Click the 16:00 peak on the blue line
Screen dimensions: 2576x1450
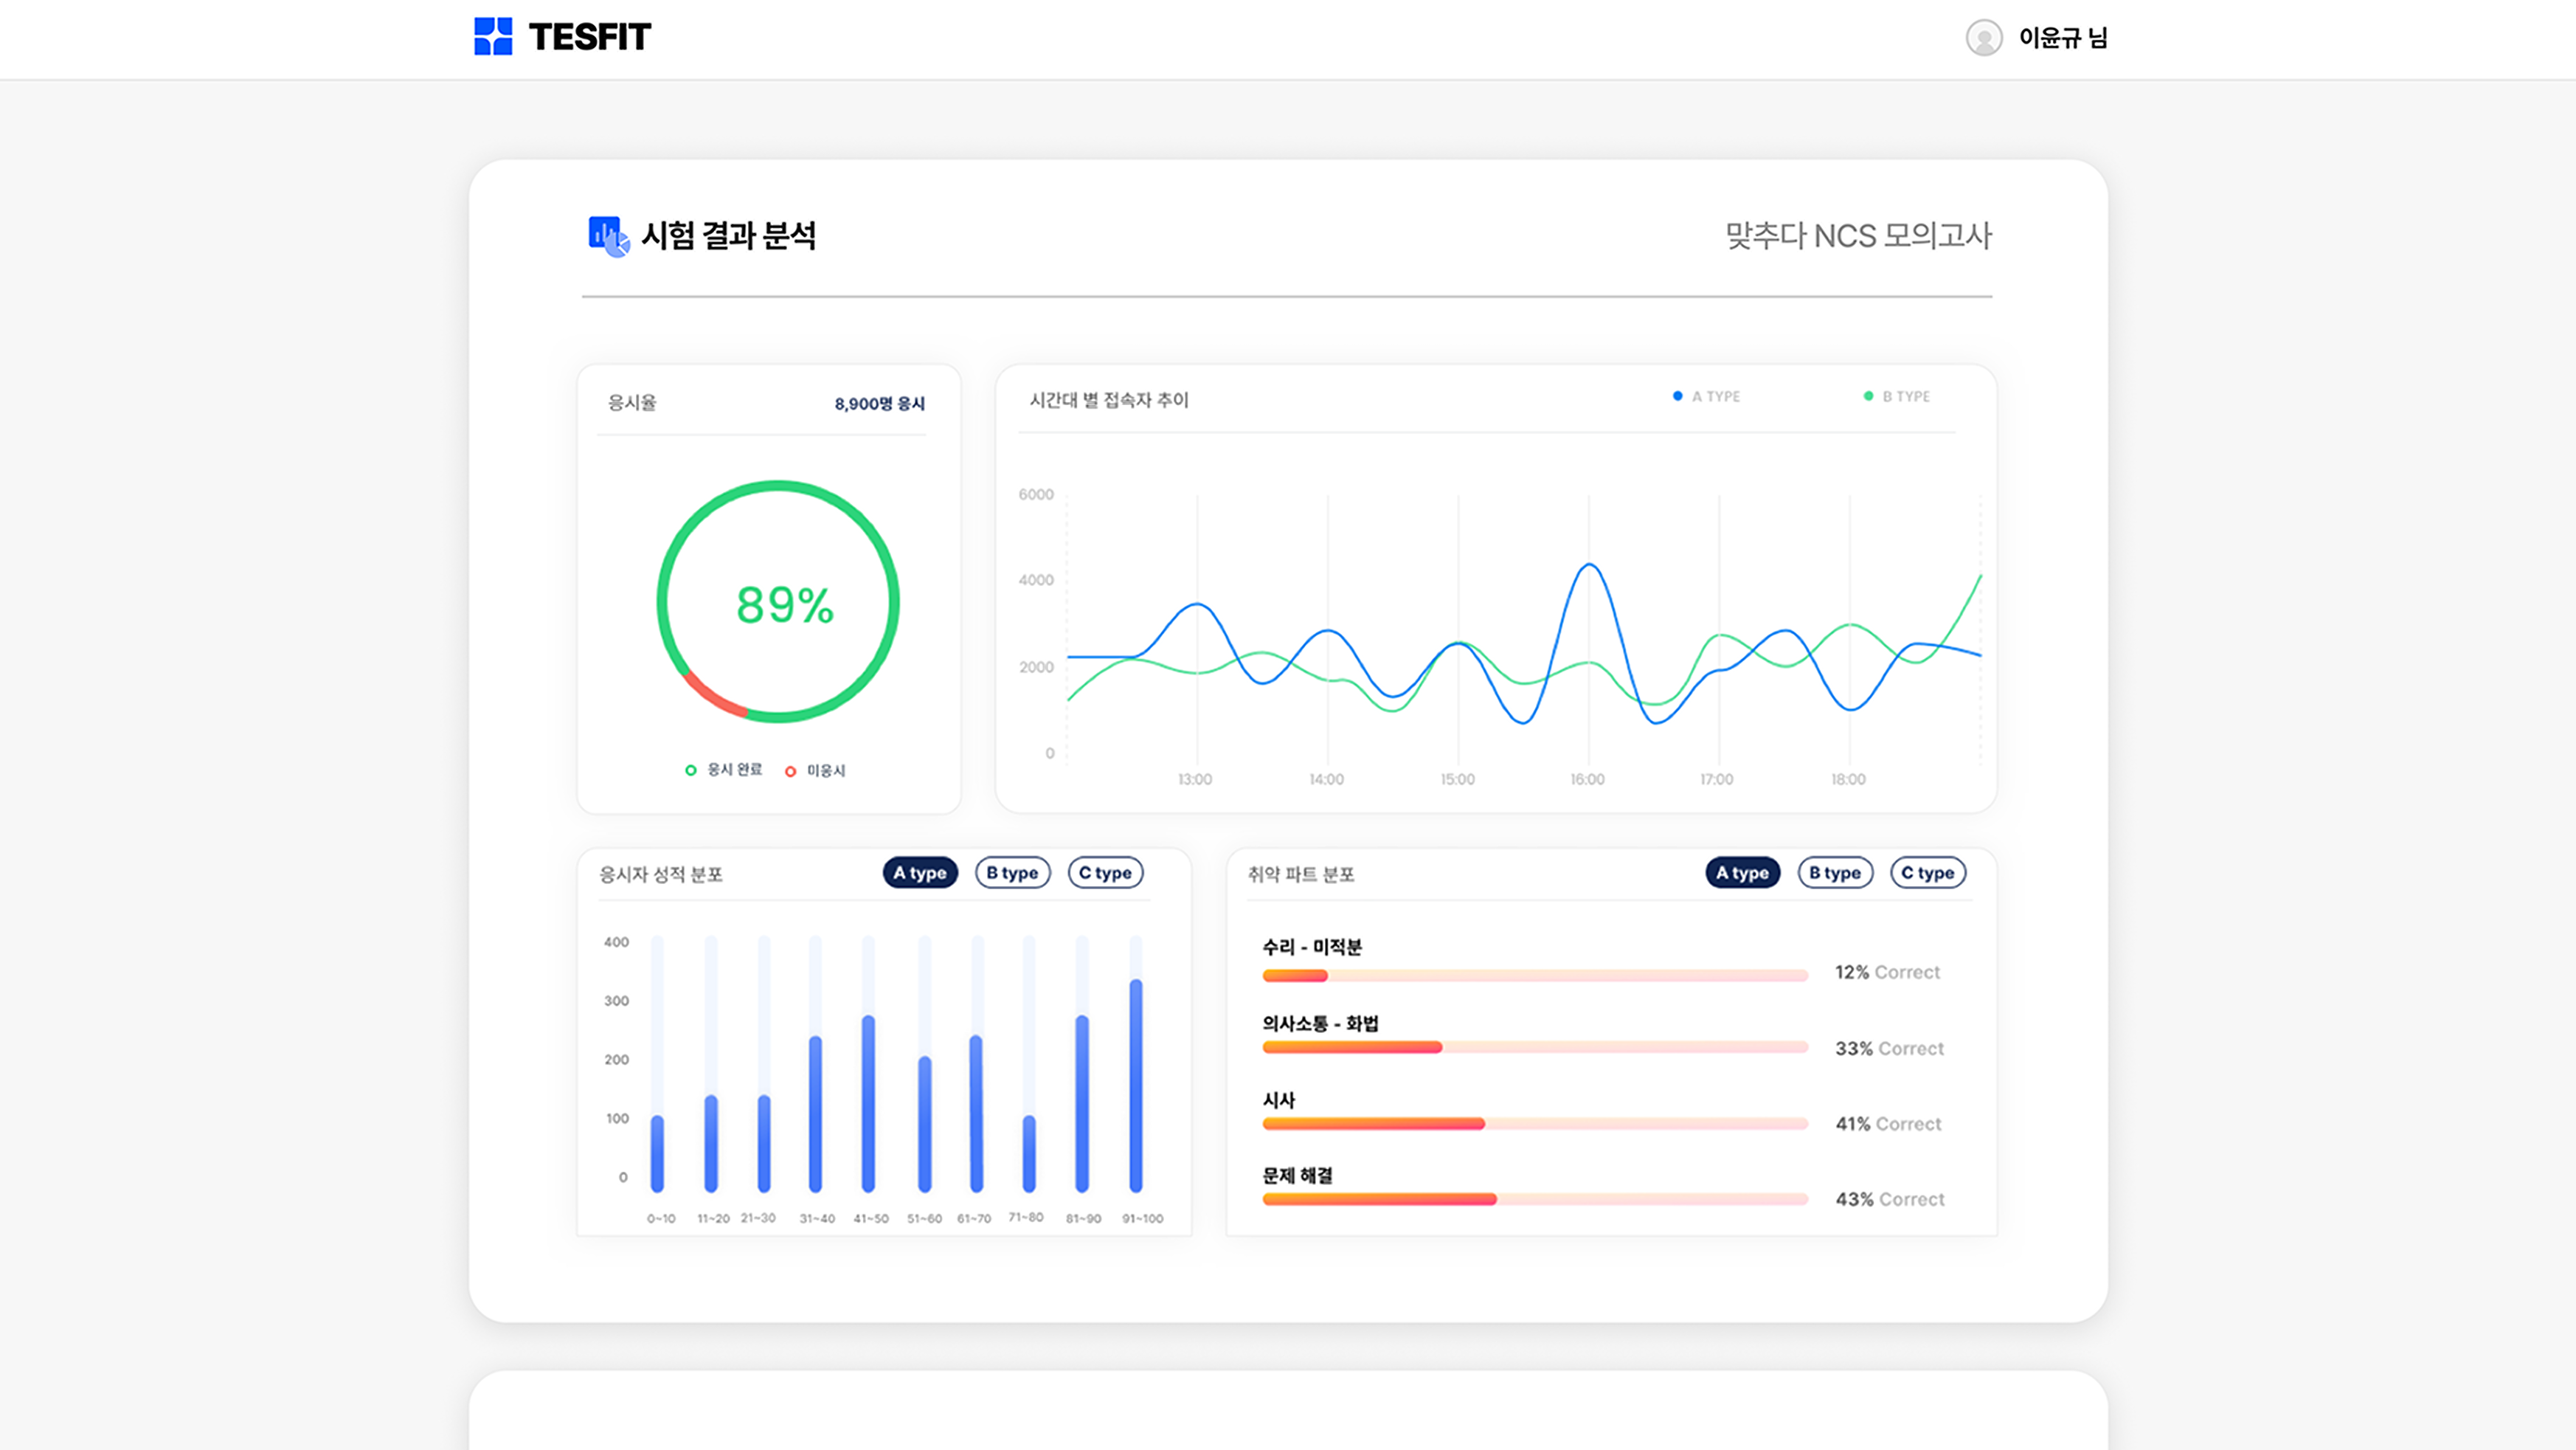pyautogui.click(x=1589, y=566)
